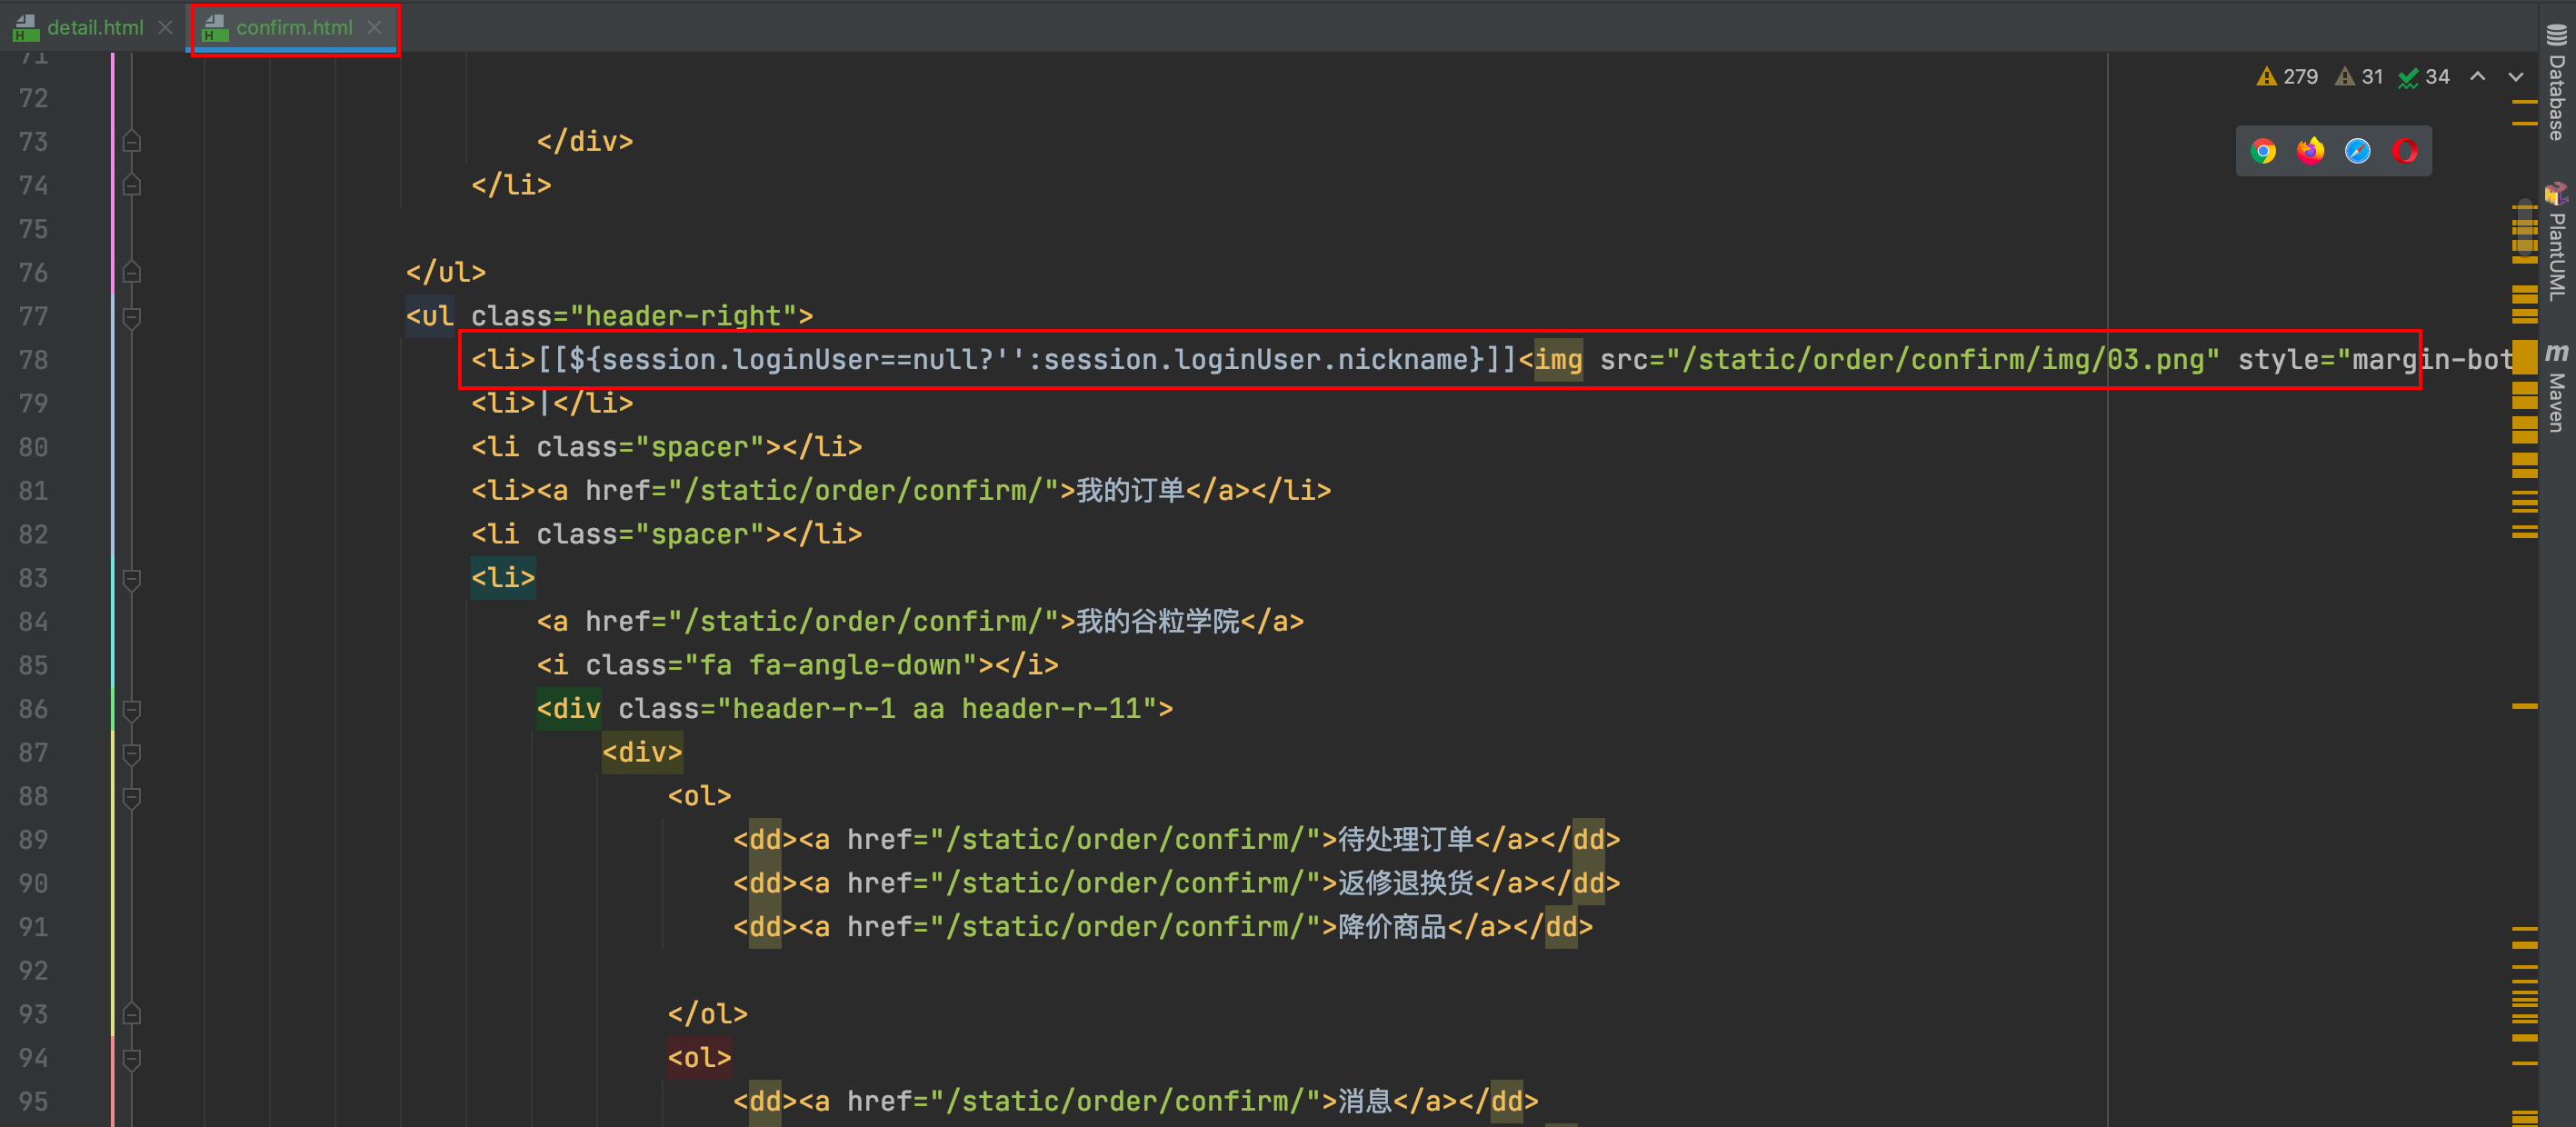The width and height of the screenshot is (2576, 1127).
Task: Click first spacer li on line 80
Action: pyautogui.click(x=666, y=448)
